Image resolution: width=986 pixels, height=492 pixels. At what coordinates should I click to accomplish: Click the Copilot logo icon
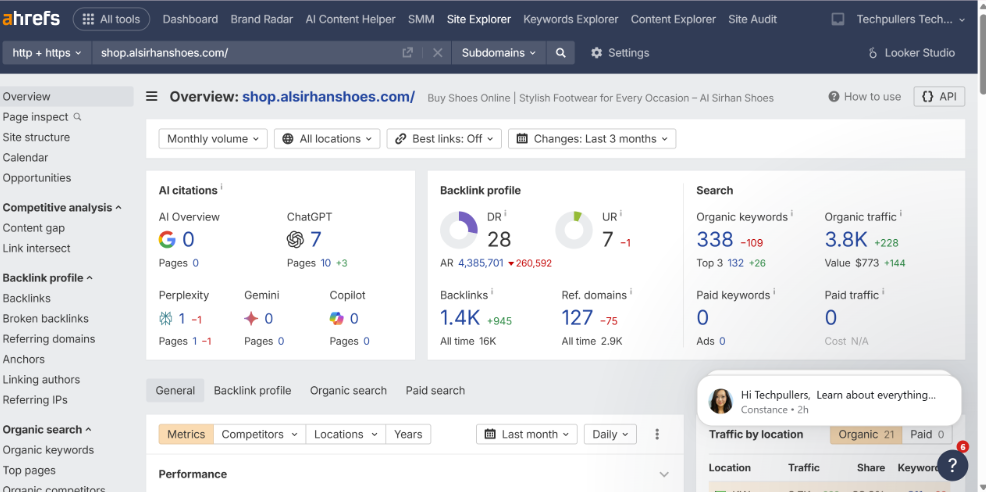(336, 318)
